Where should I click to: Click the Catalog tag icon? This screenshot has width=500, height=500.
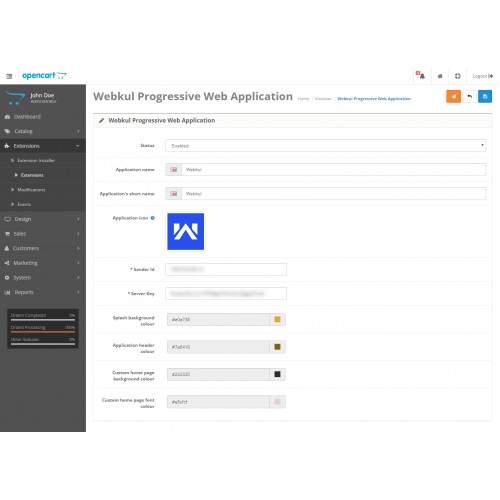click(7, 131)
